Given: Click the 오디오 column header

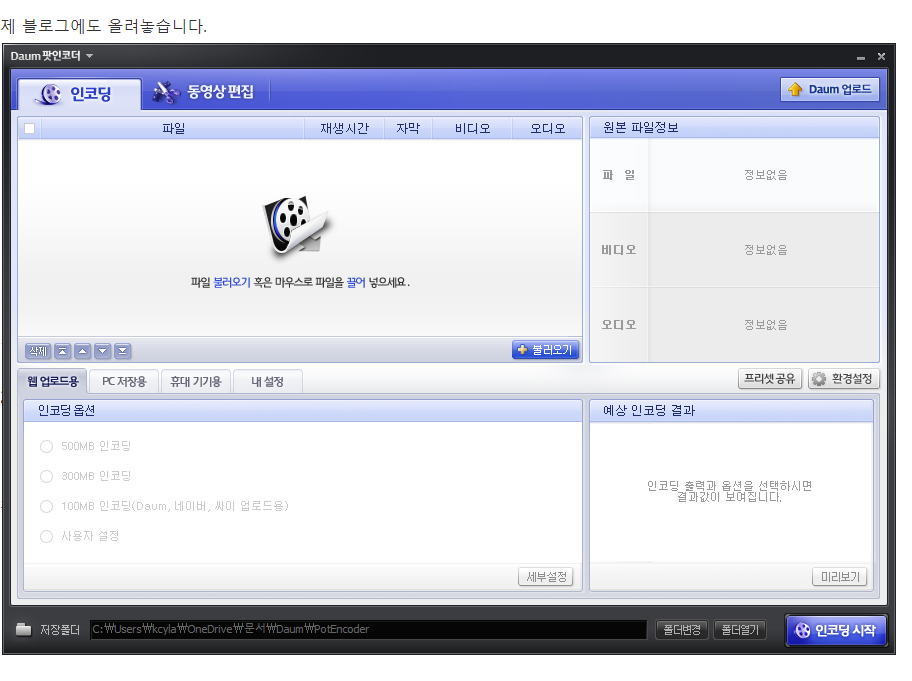Looking at the screenshot, I should [547, 129].
